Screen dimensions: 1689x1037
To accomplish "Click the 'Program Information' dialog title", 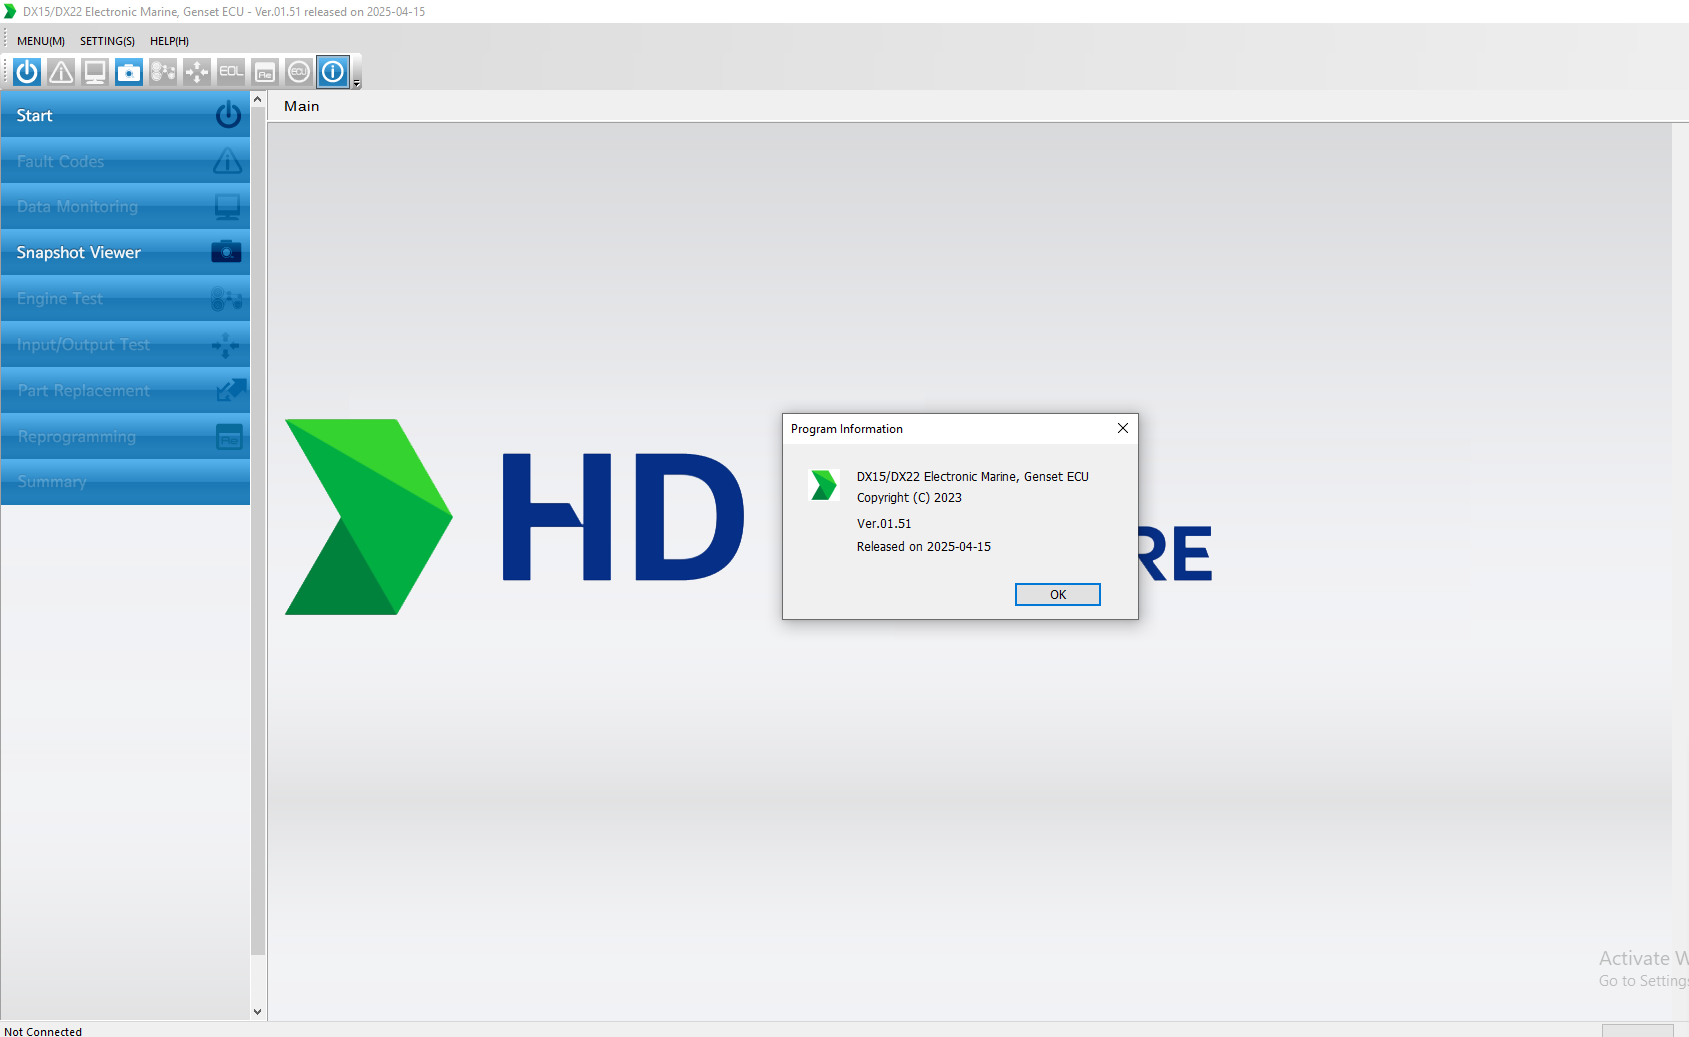I will (x=847, y=429).
